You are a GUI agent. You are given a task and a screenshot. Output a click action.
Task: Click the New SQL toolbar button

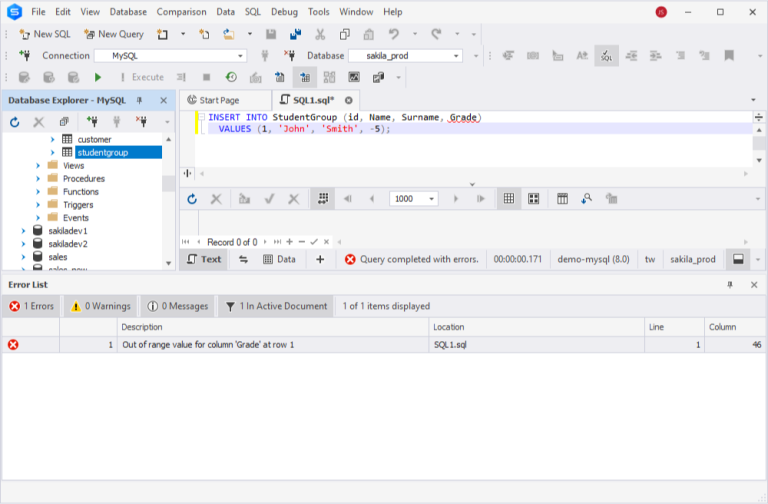(x=44, y=34)
